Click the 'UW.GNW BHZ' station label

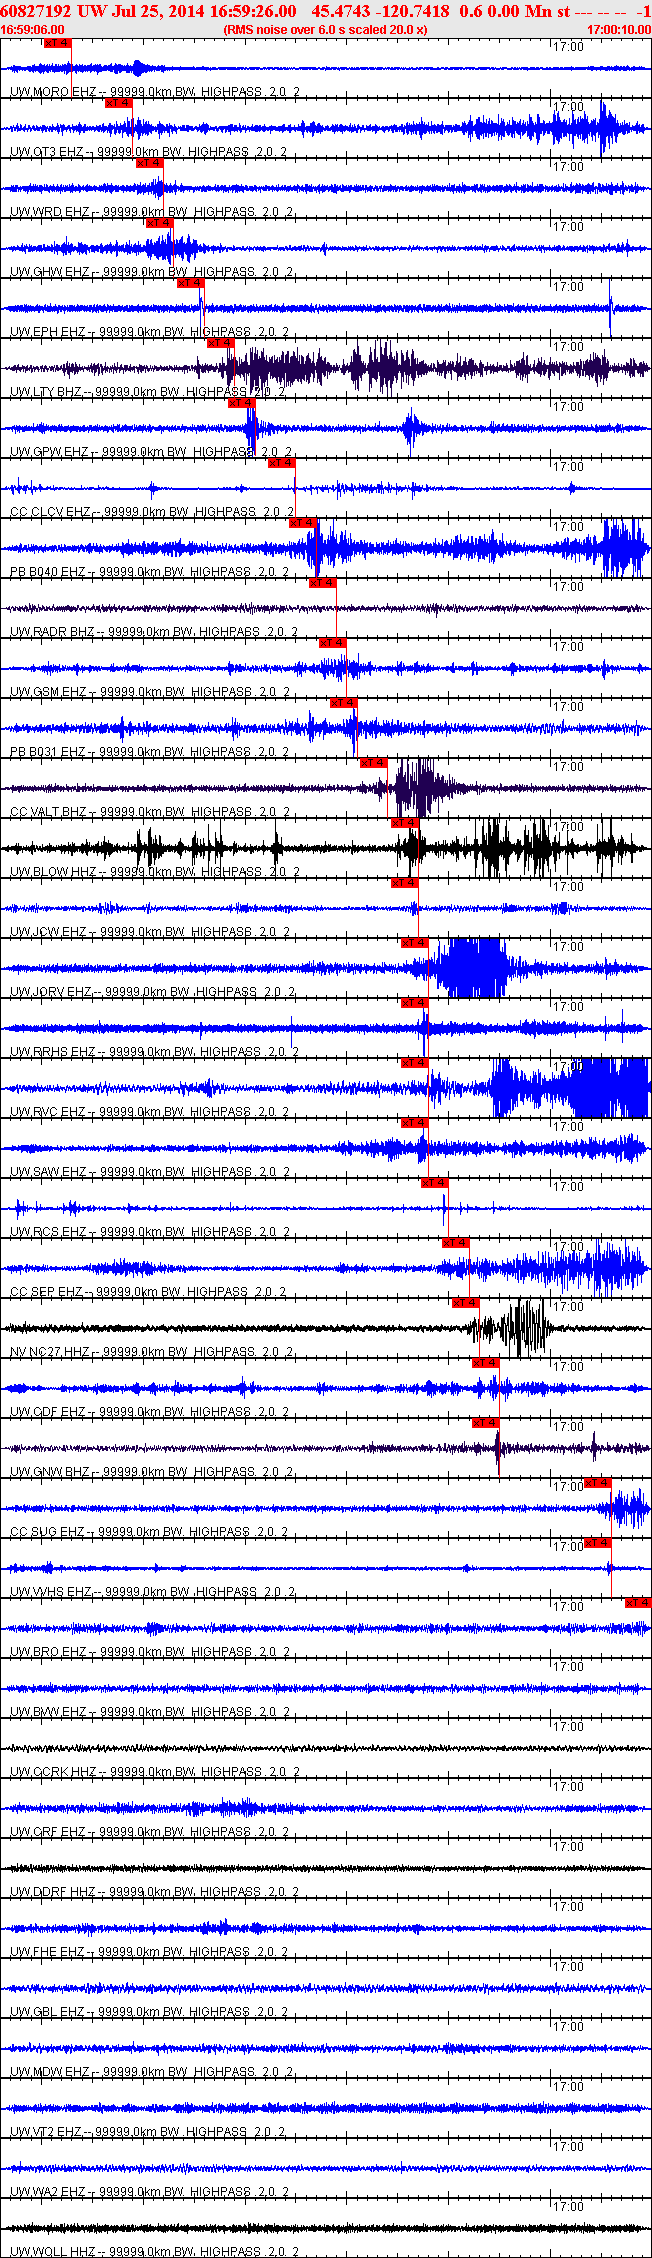coord(49,1472)
